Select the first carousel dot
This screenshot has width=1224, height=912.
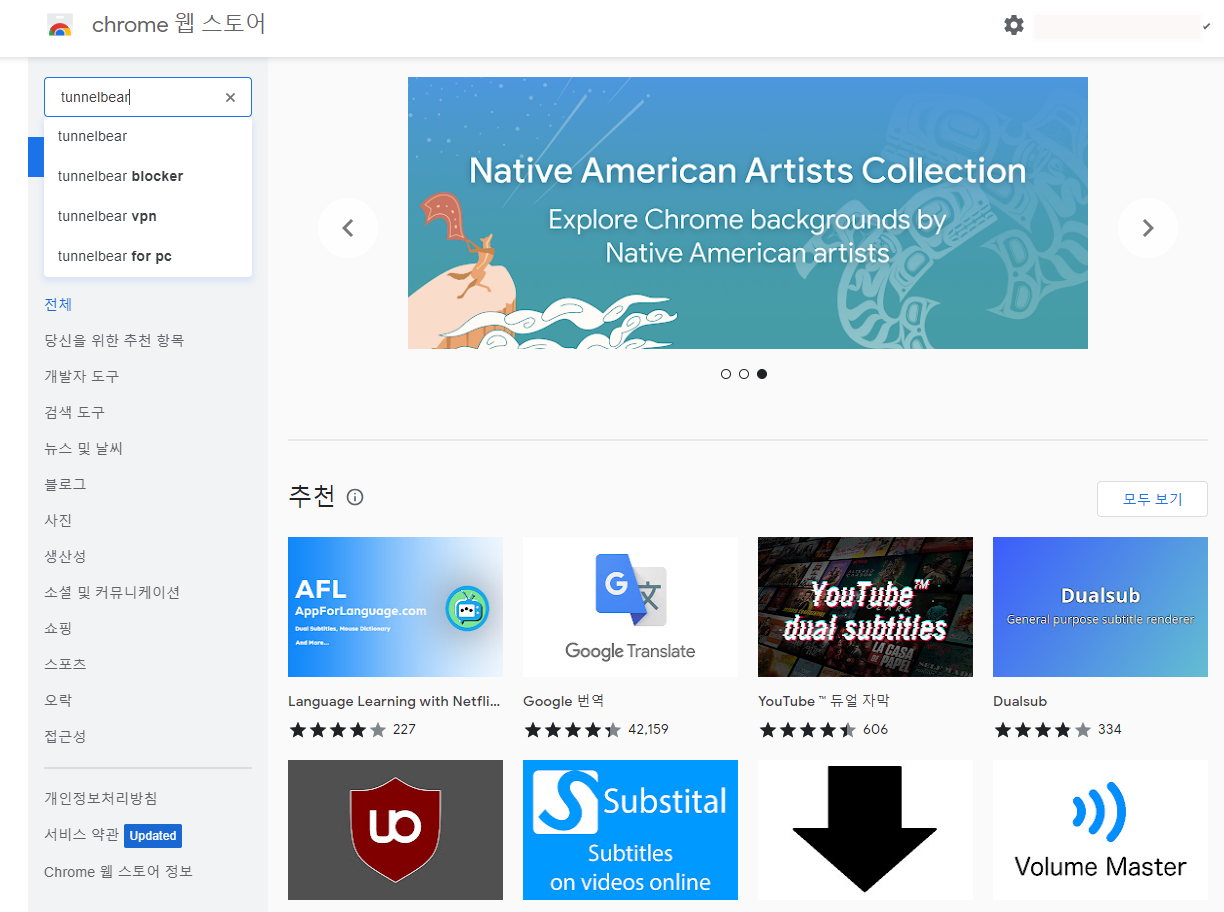point(726,374)
